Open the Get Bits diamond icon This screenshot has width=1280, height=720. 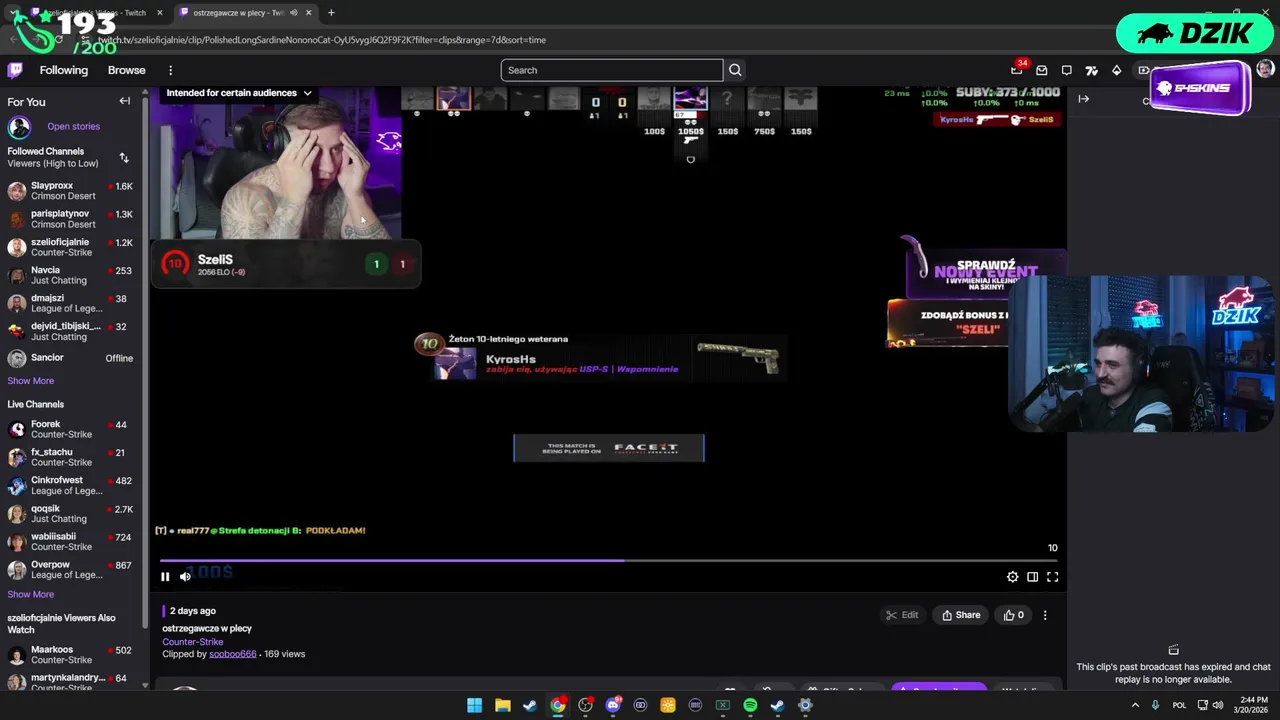(1117, 70)
